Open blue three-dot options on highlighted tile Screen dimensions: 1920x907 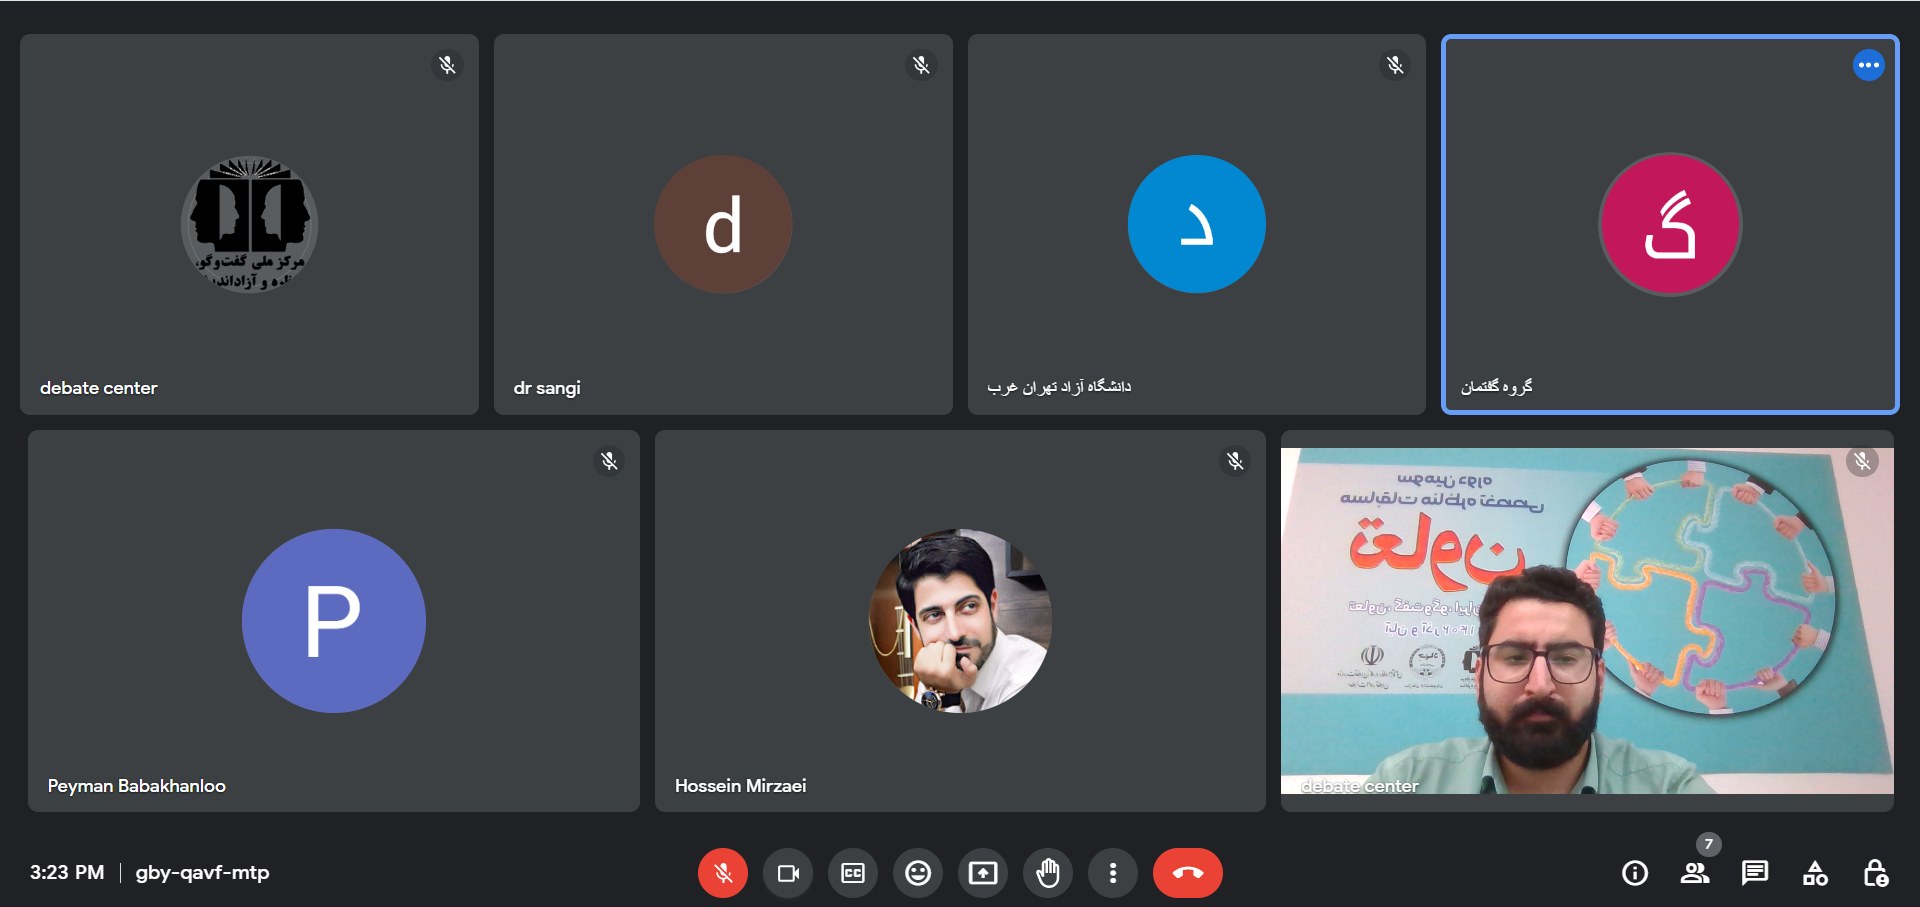pyautogui.click(x=1868, y=65)
